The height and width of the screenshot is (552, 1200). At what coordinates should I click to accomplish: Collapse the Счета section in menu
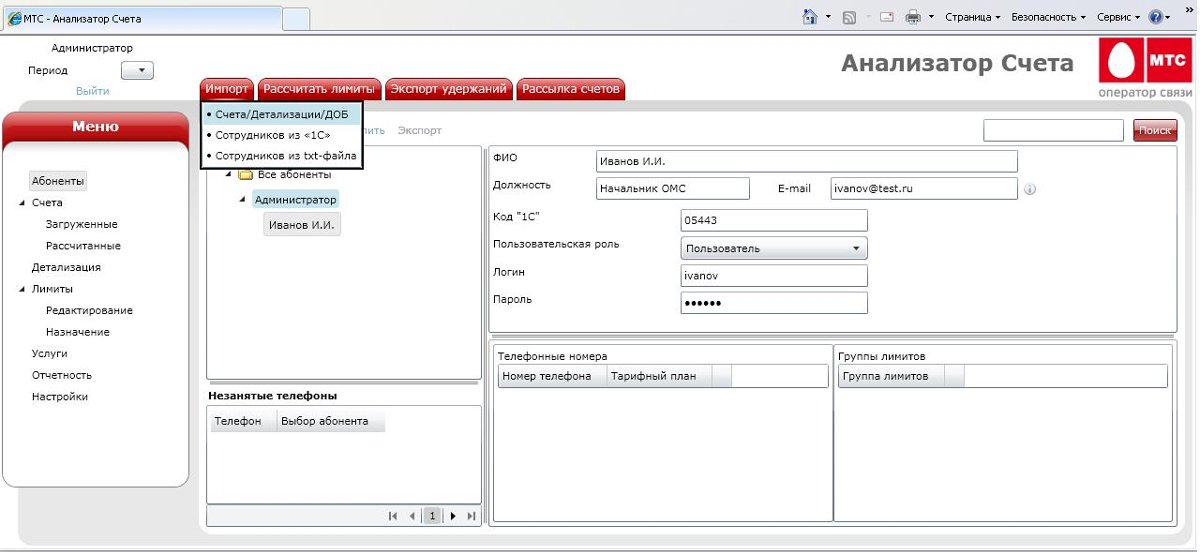(x=22, y=203)
